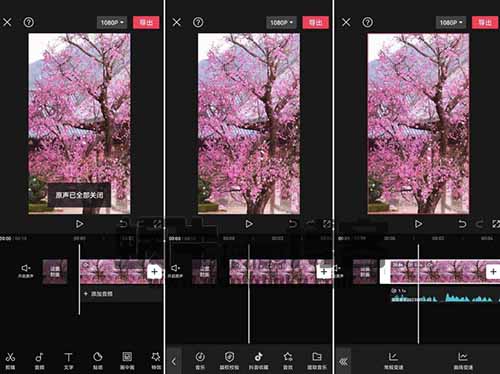
Task: Open the 剪辑 scissors tool on left screen
Action: tap(10, 361)
